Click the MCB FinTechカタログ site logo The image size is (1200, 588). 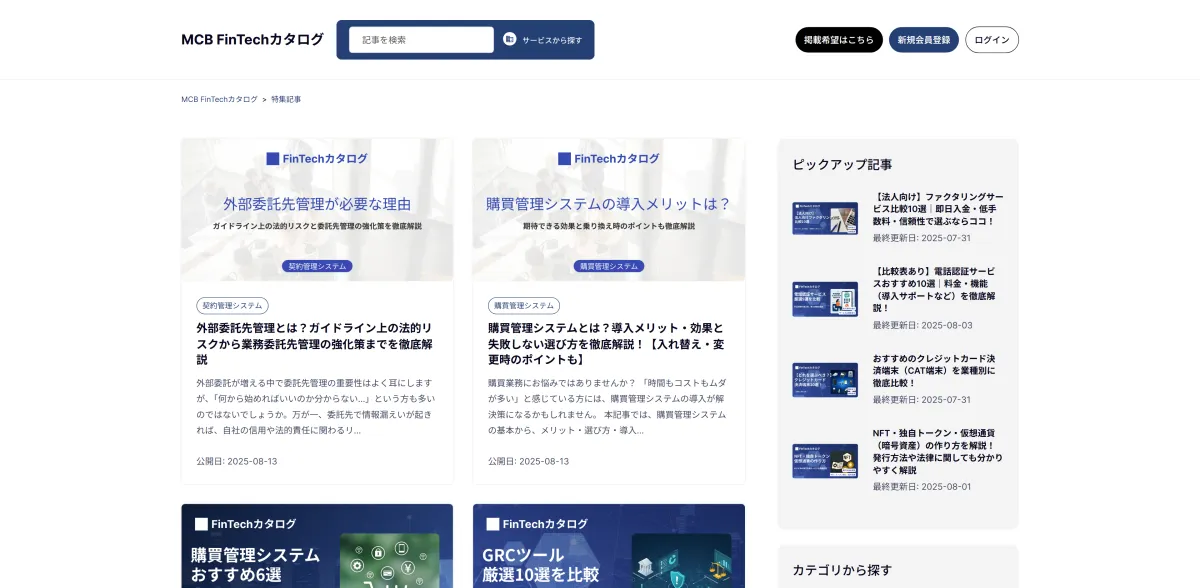point(252,40)
